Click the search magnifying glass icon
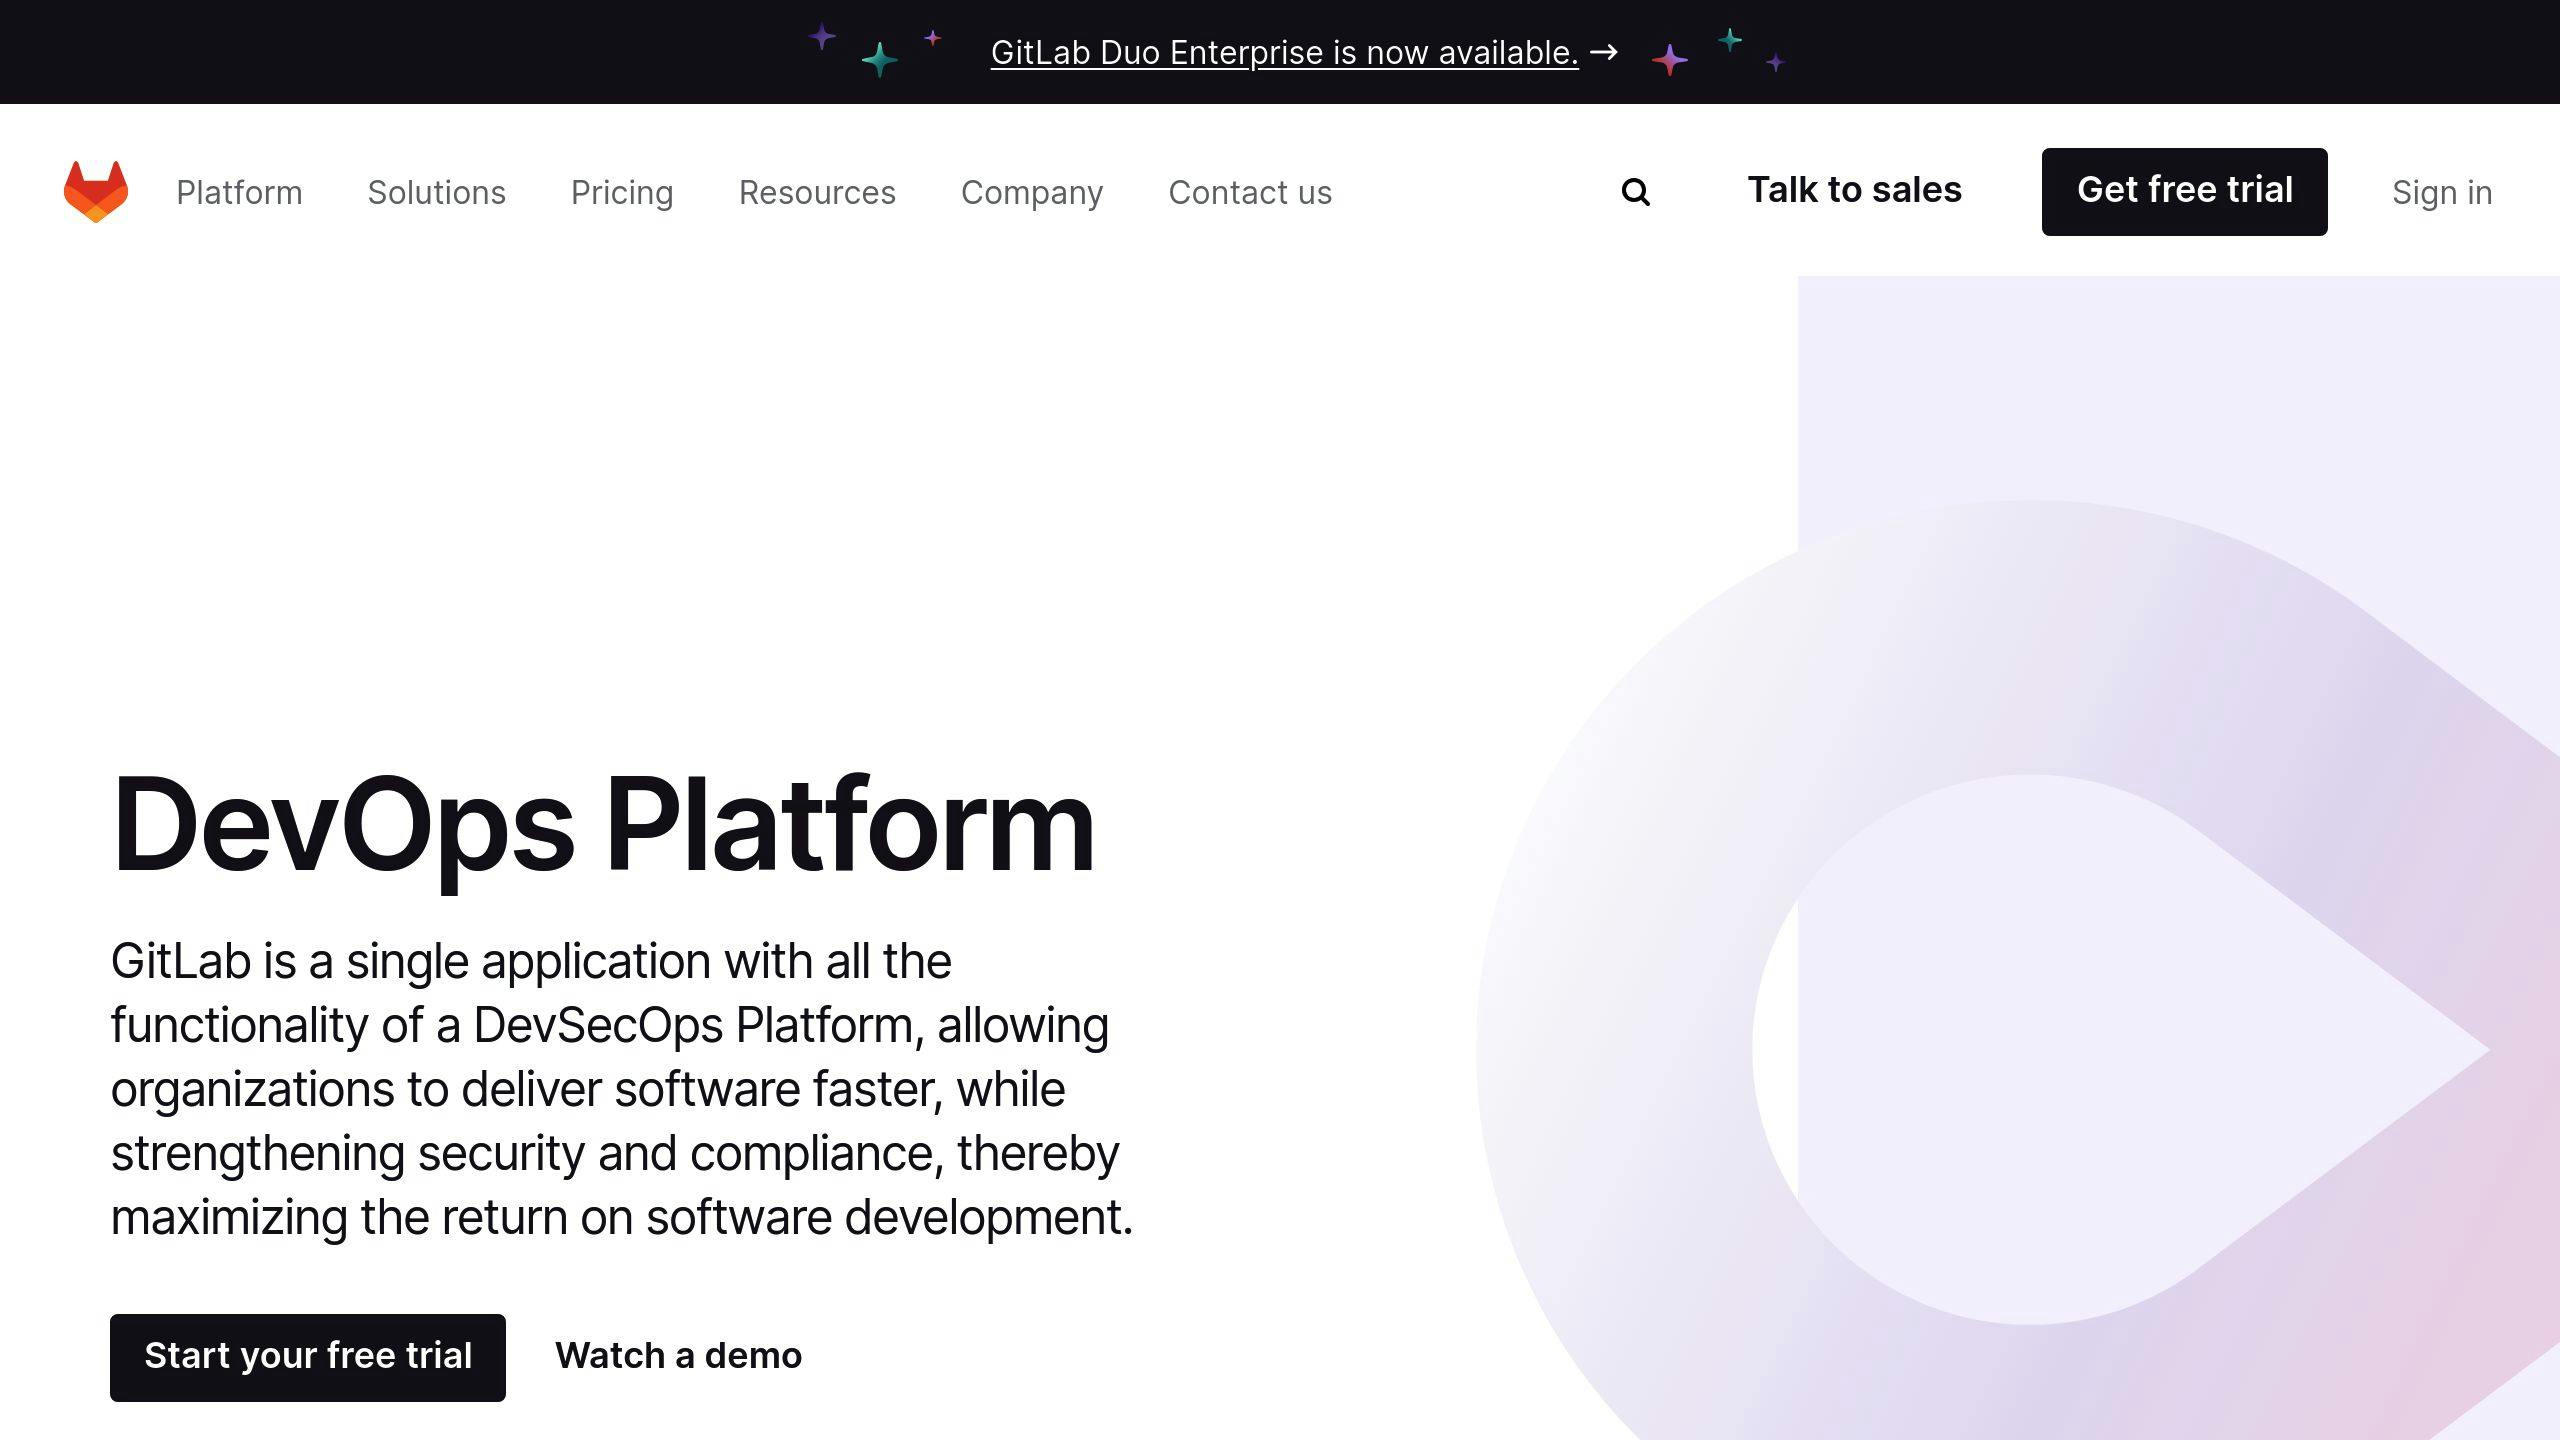The width and height of the screenshot is (2560, 1440). 1635,192
